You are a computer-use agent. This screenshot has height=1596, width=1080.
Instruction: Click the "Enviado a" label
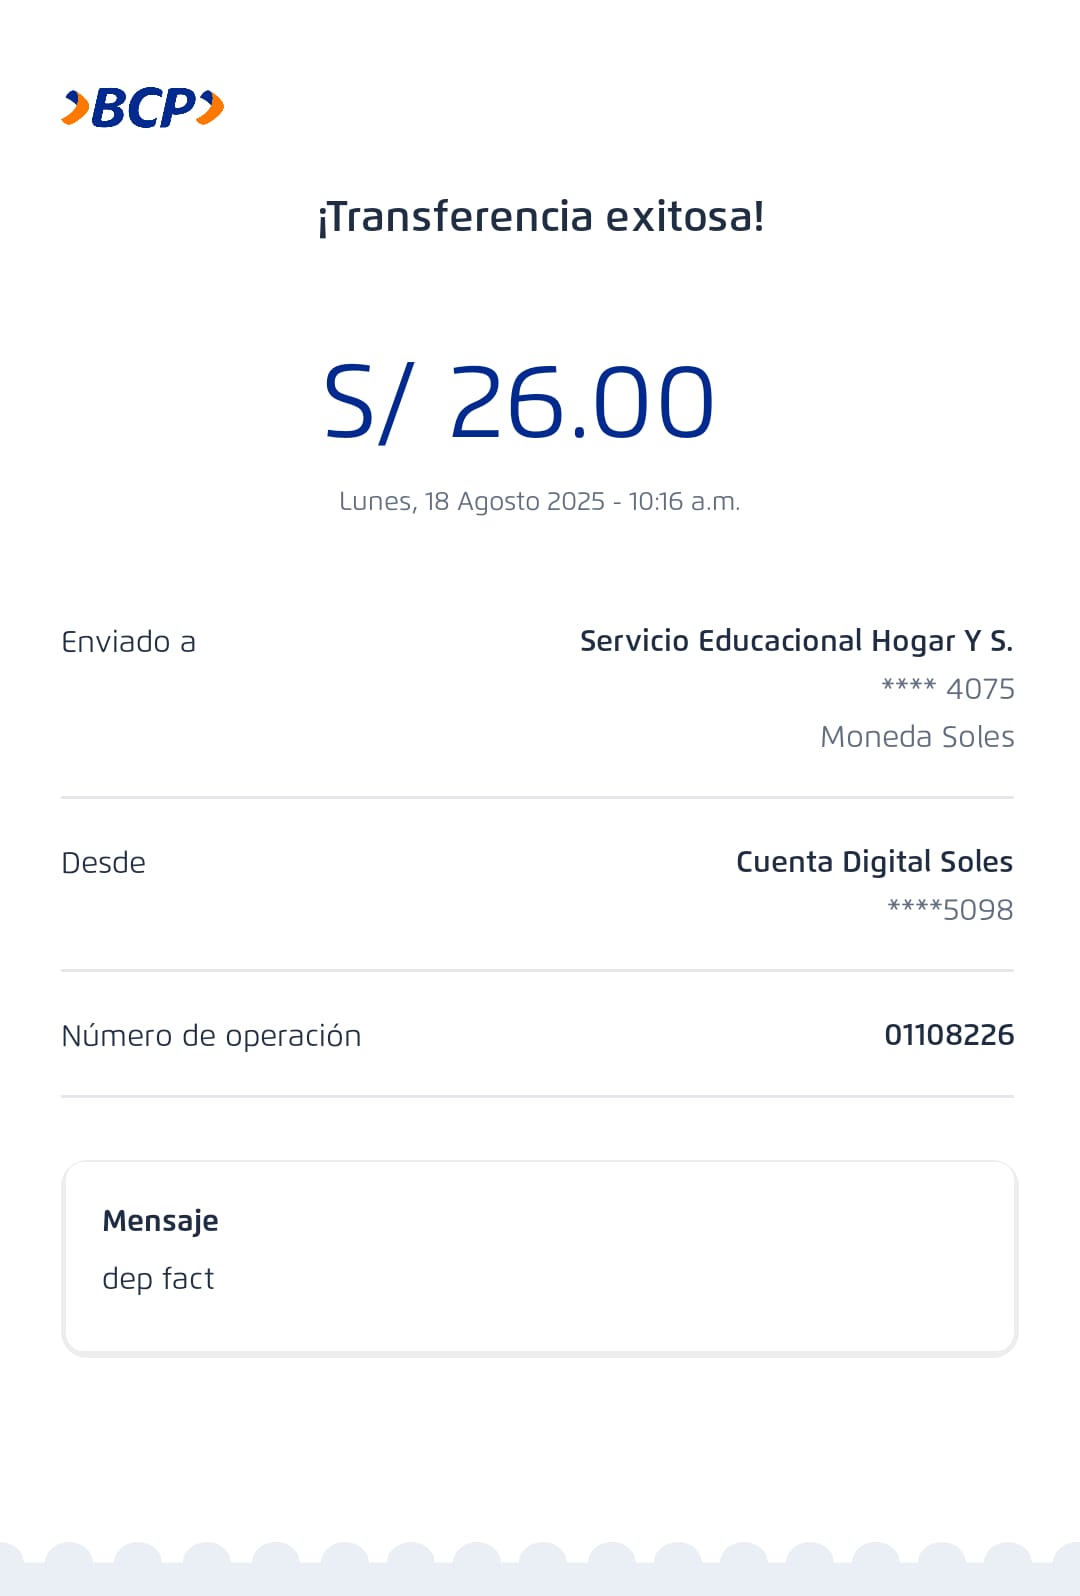point(128,642)
